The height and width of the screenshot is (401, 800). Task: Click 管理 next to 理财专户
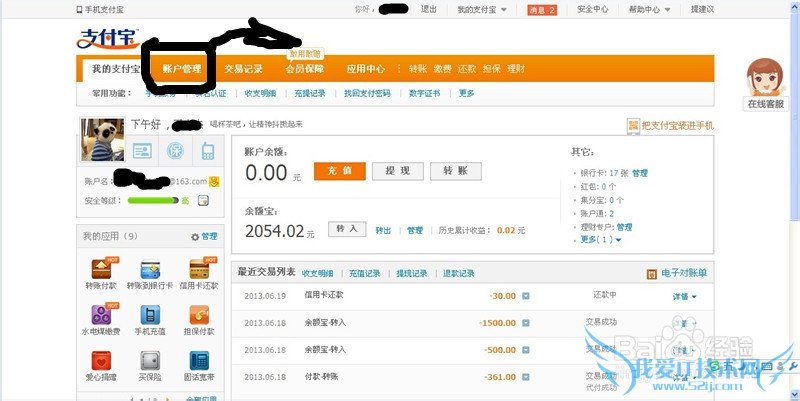pyautogui.click(x=624, y=227)
